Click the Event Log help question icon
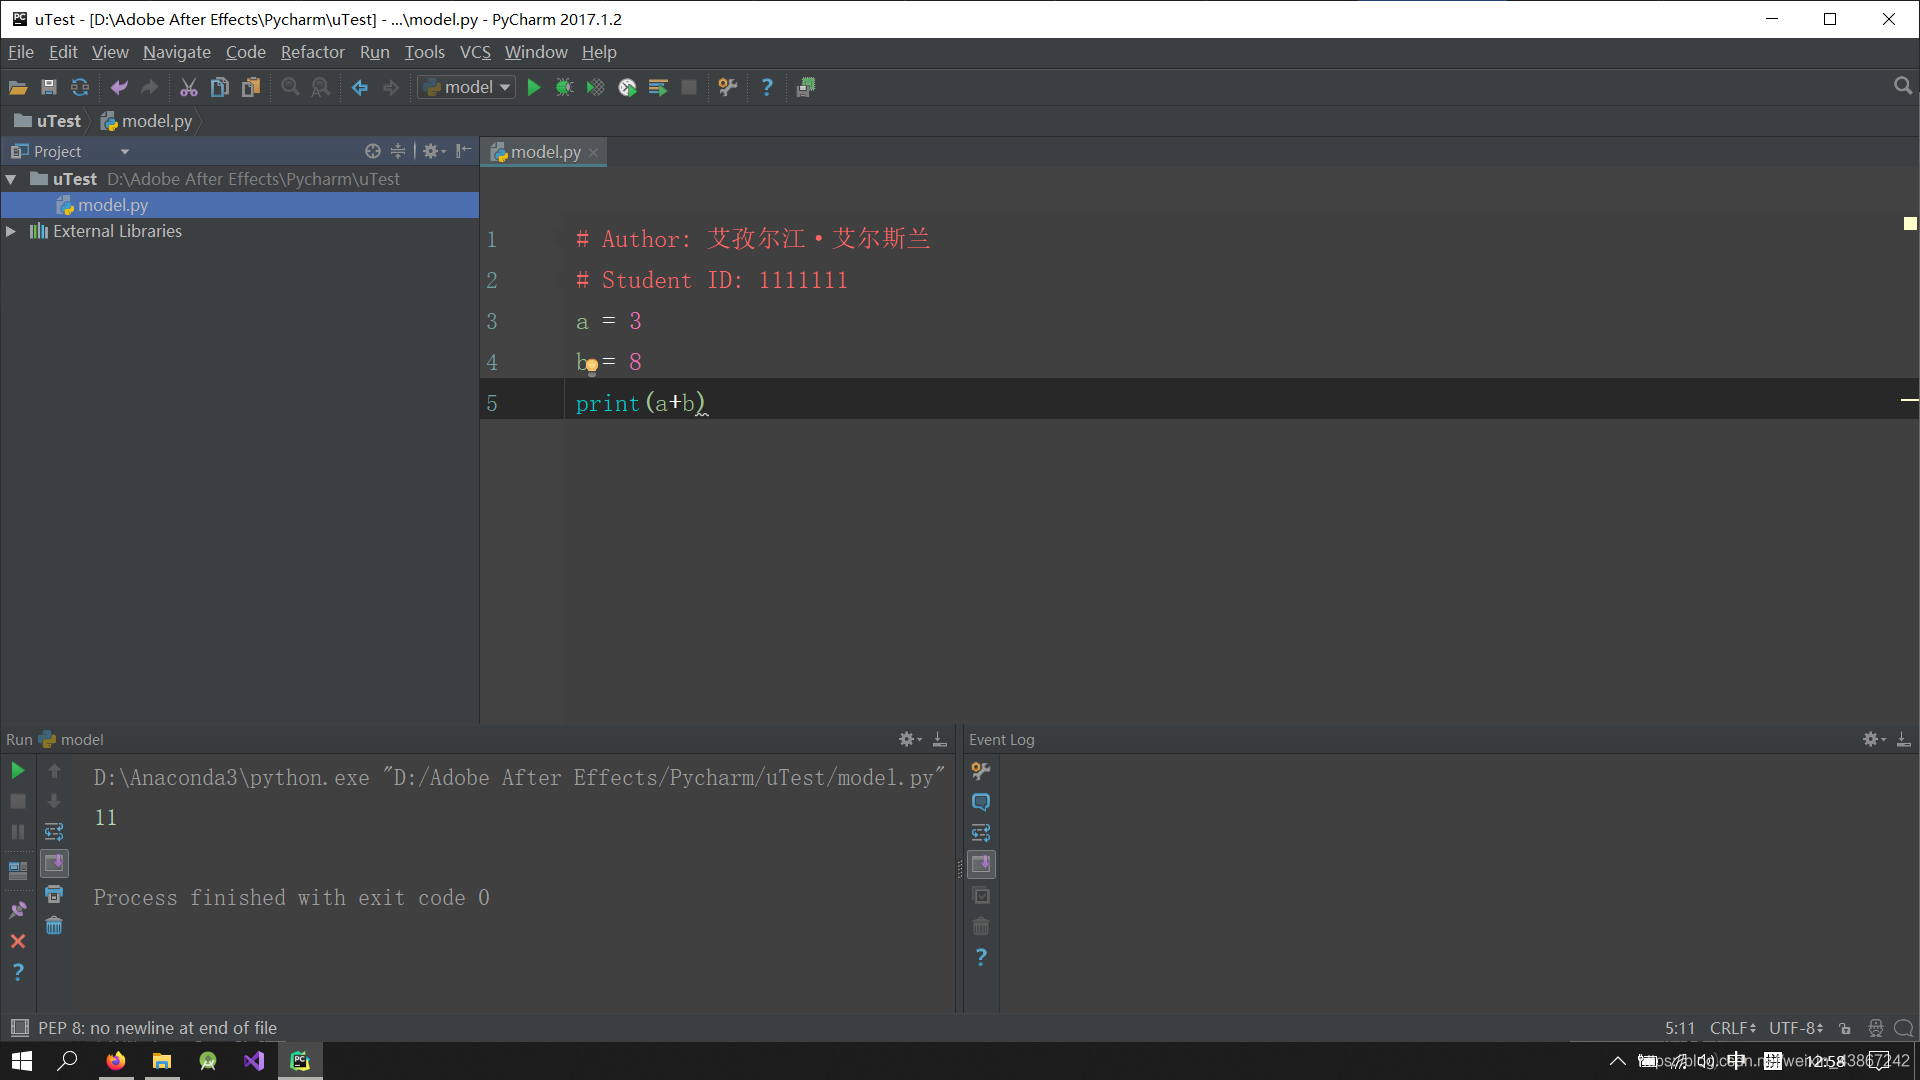 [x=981, y=957]
